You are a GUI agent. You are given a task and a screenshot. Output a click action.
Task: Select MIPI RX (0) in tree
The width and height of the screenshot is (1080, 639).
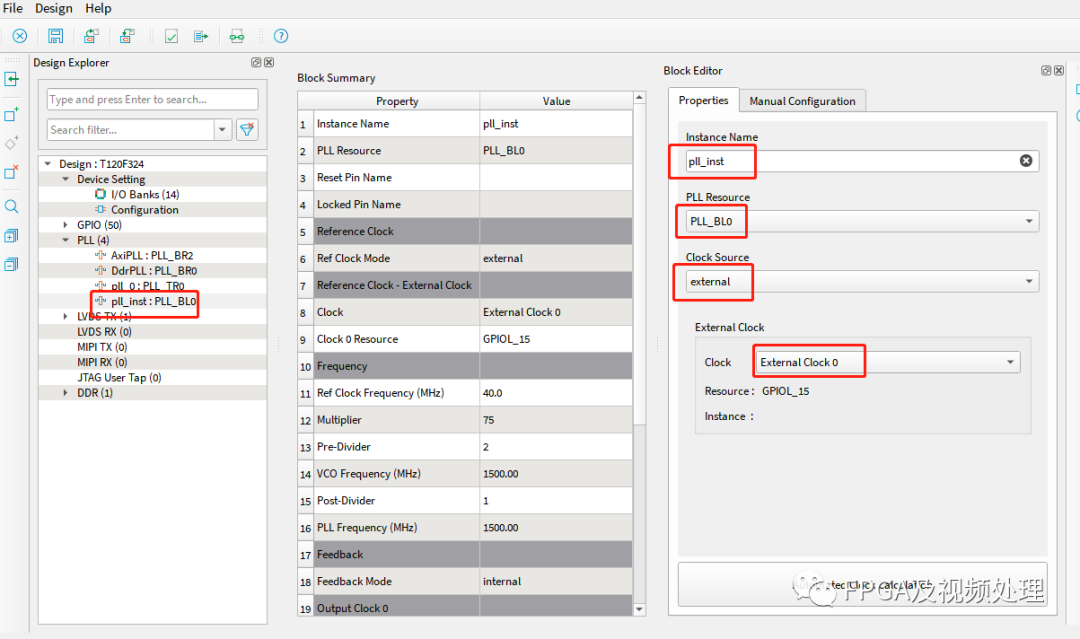102,362
